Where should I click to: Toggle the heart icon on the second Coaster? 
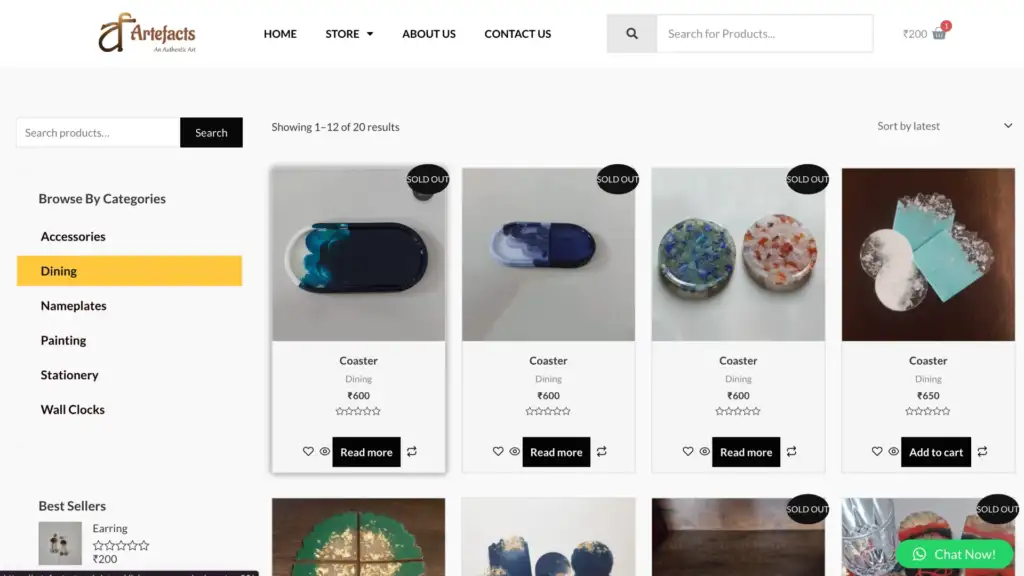tap(499, 451)
